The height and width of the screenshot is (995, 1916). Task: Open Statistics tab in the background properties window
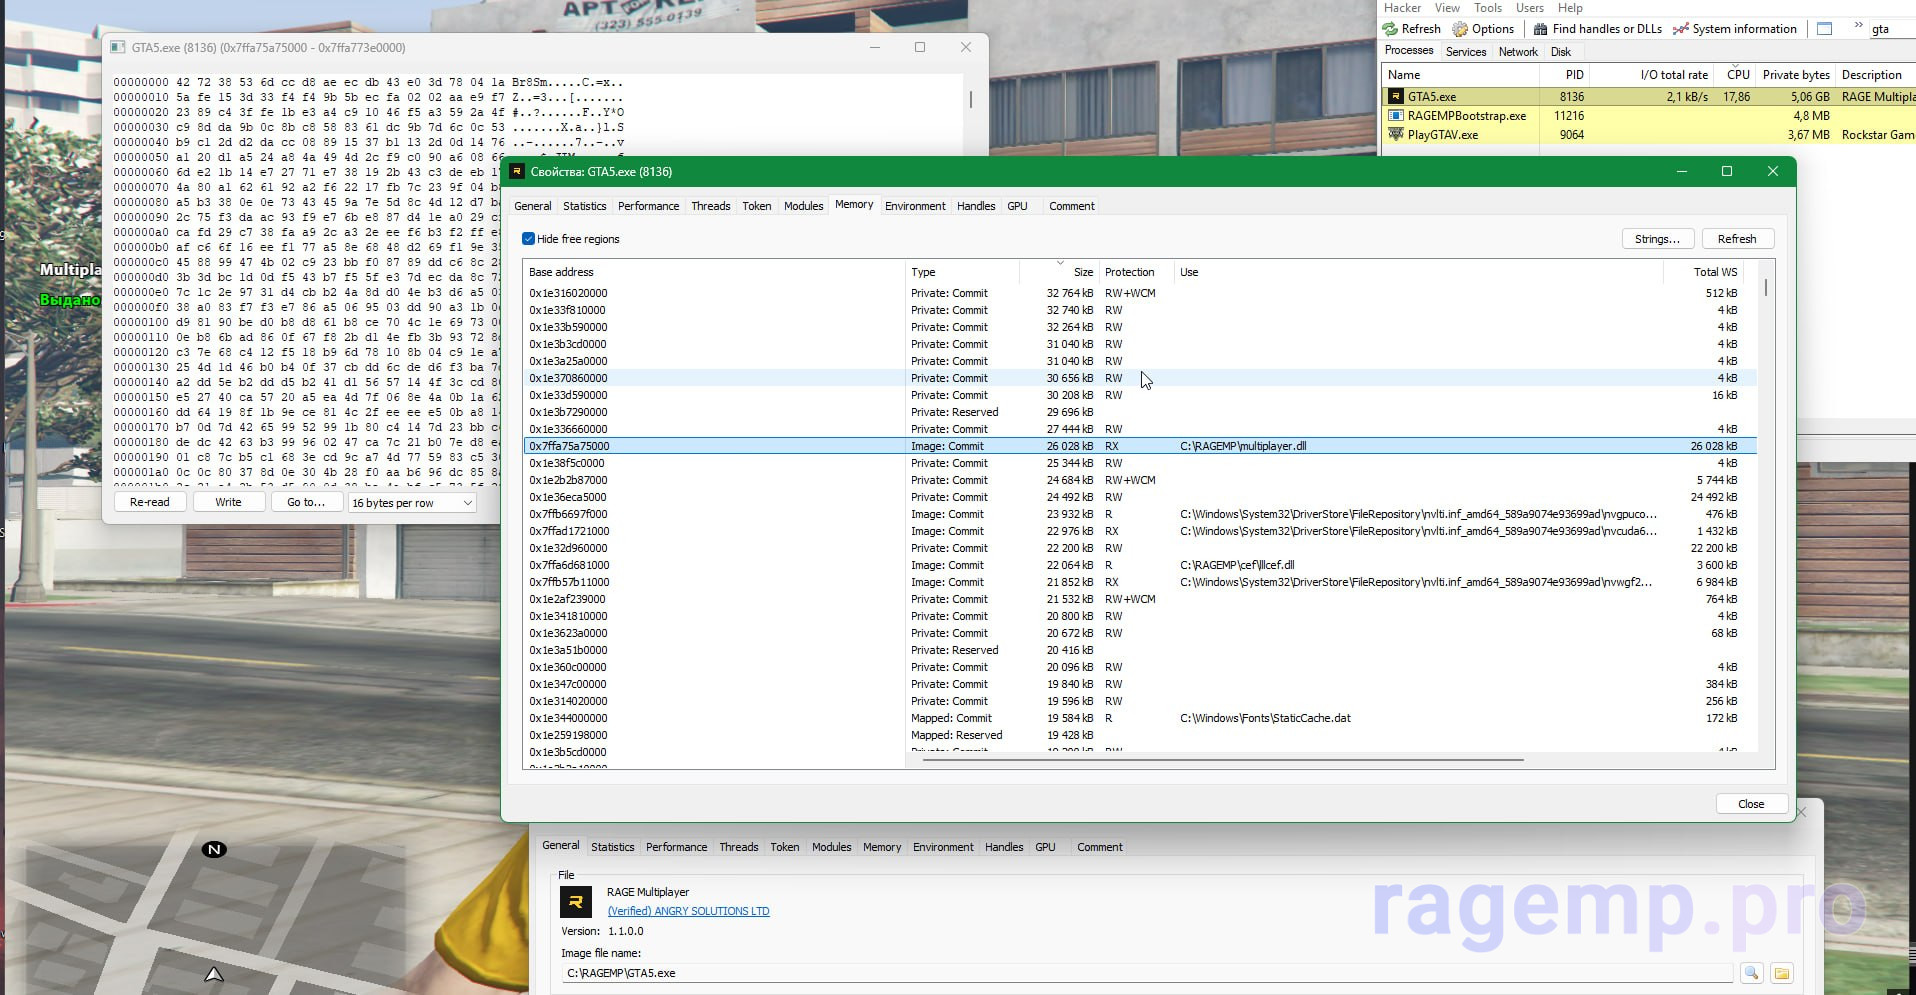pyautogui.click(x=613, y=847)
